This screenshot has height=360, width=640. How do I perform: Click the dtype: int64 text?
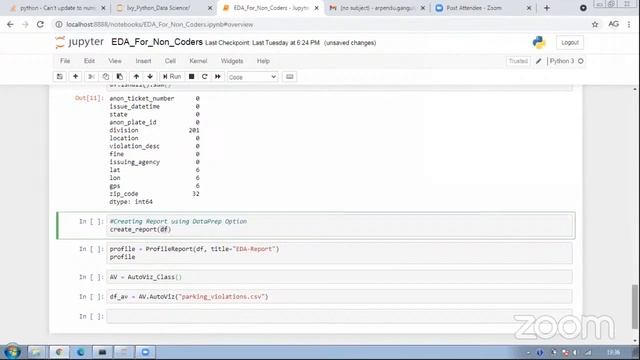[x=131, y=202]
